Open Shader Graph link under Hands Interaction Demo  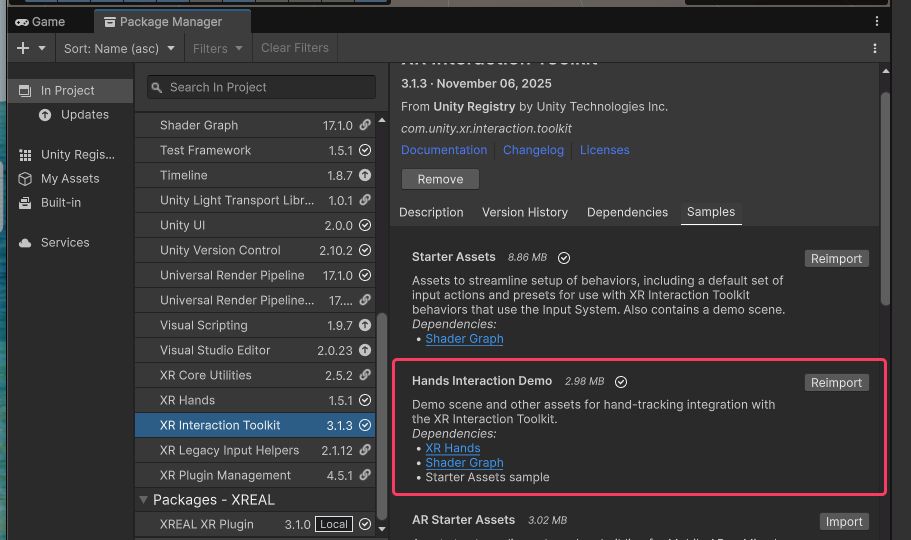(x=464, y=463)
